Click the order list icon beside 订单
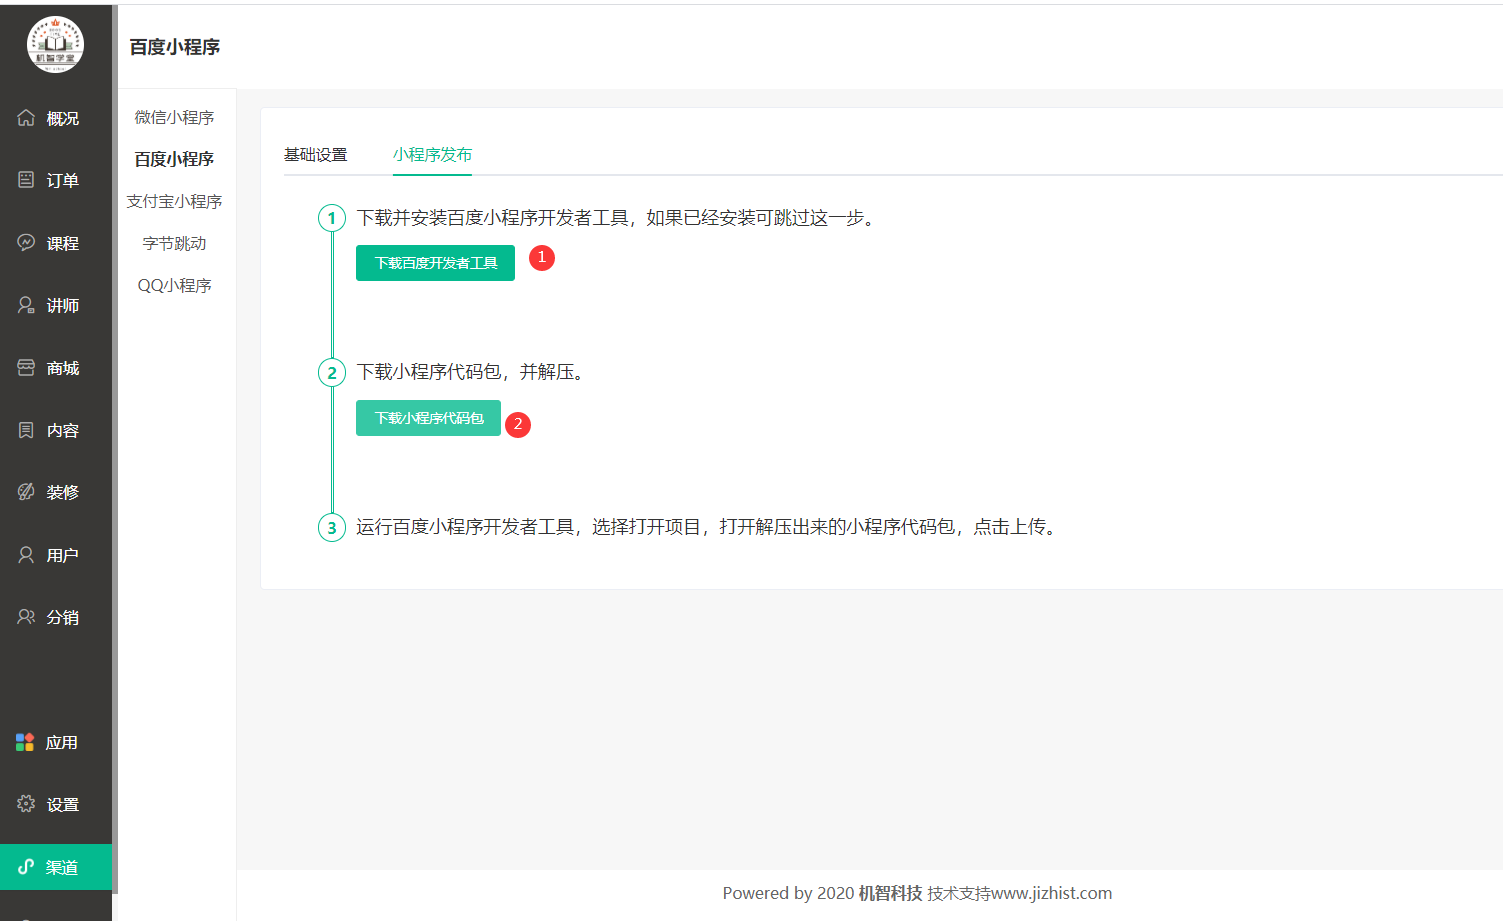Screen dimensions: 1503x921 (x=26, y=180)
